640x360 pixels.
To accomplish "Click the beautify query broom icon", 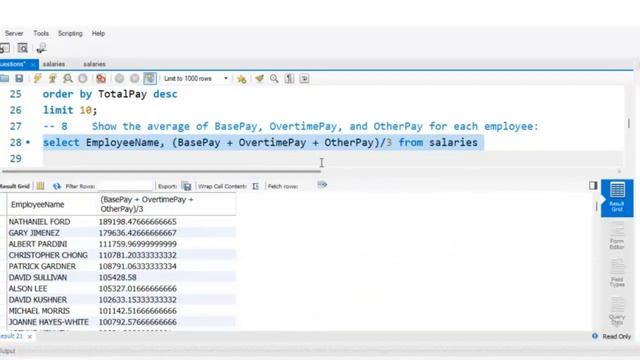I will (x=259, y=78).
